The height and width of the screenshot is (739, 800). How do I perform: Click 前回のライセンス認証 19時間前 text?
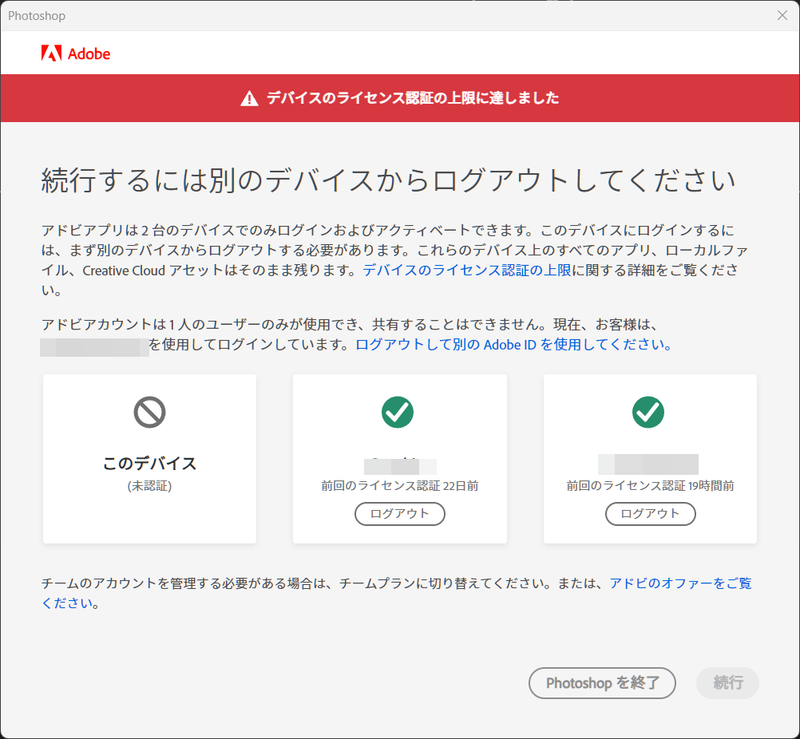(x=650, y=486)
